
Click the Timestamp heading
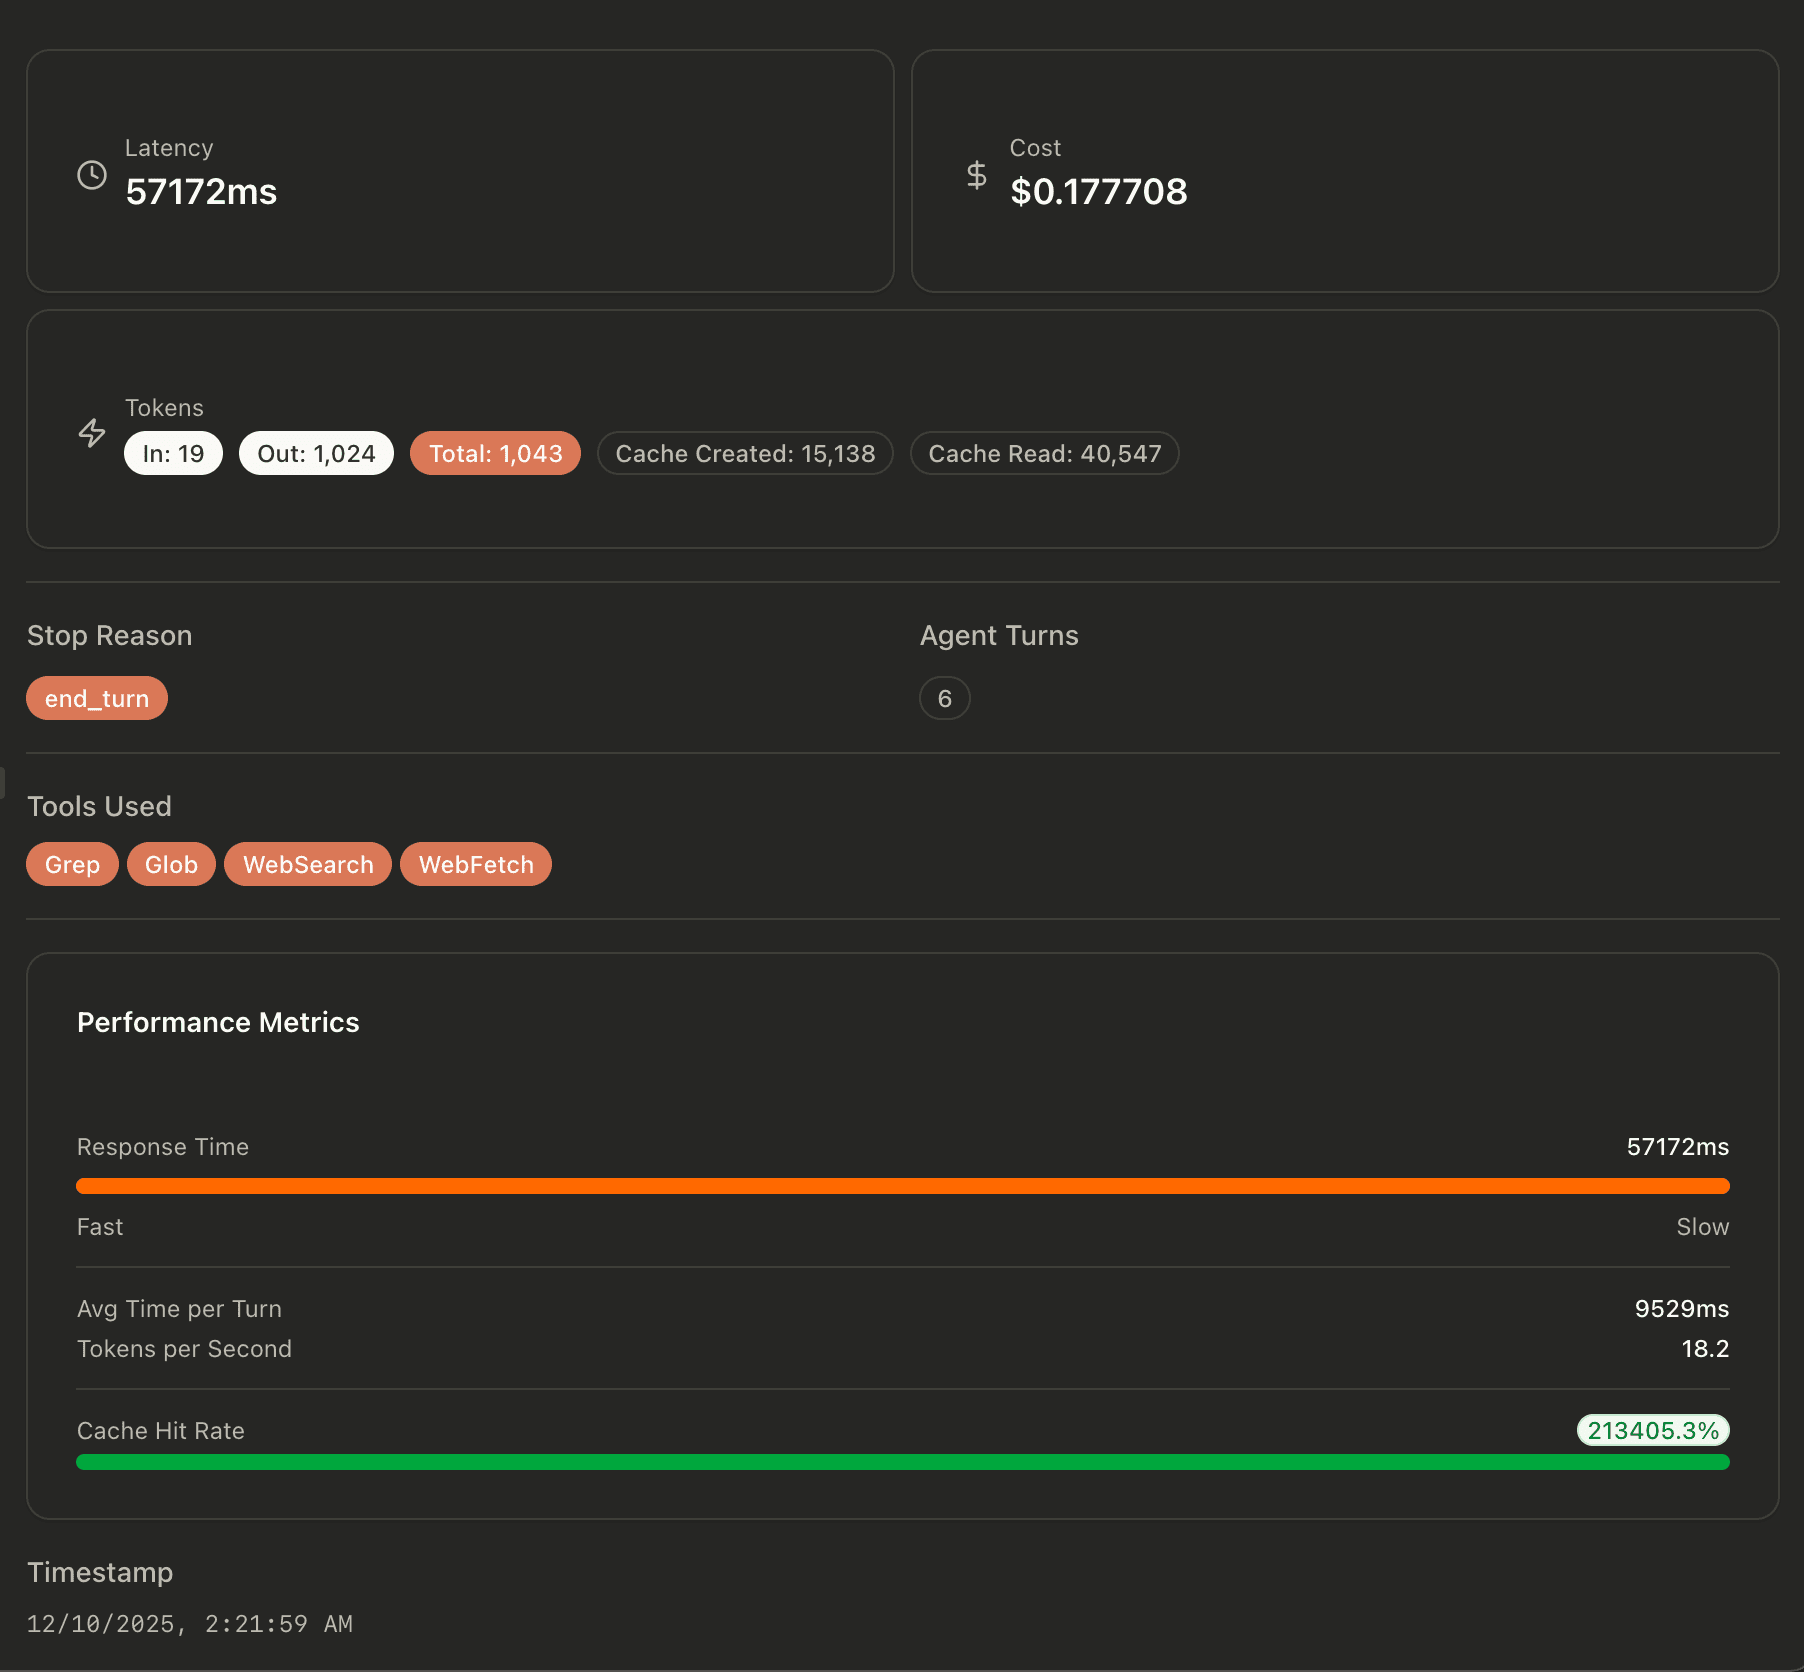click(x=100, y=1573)
